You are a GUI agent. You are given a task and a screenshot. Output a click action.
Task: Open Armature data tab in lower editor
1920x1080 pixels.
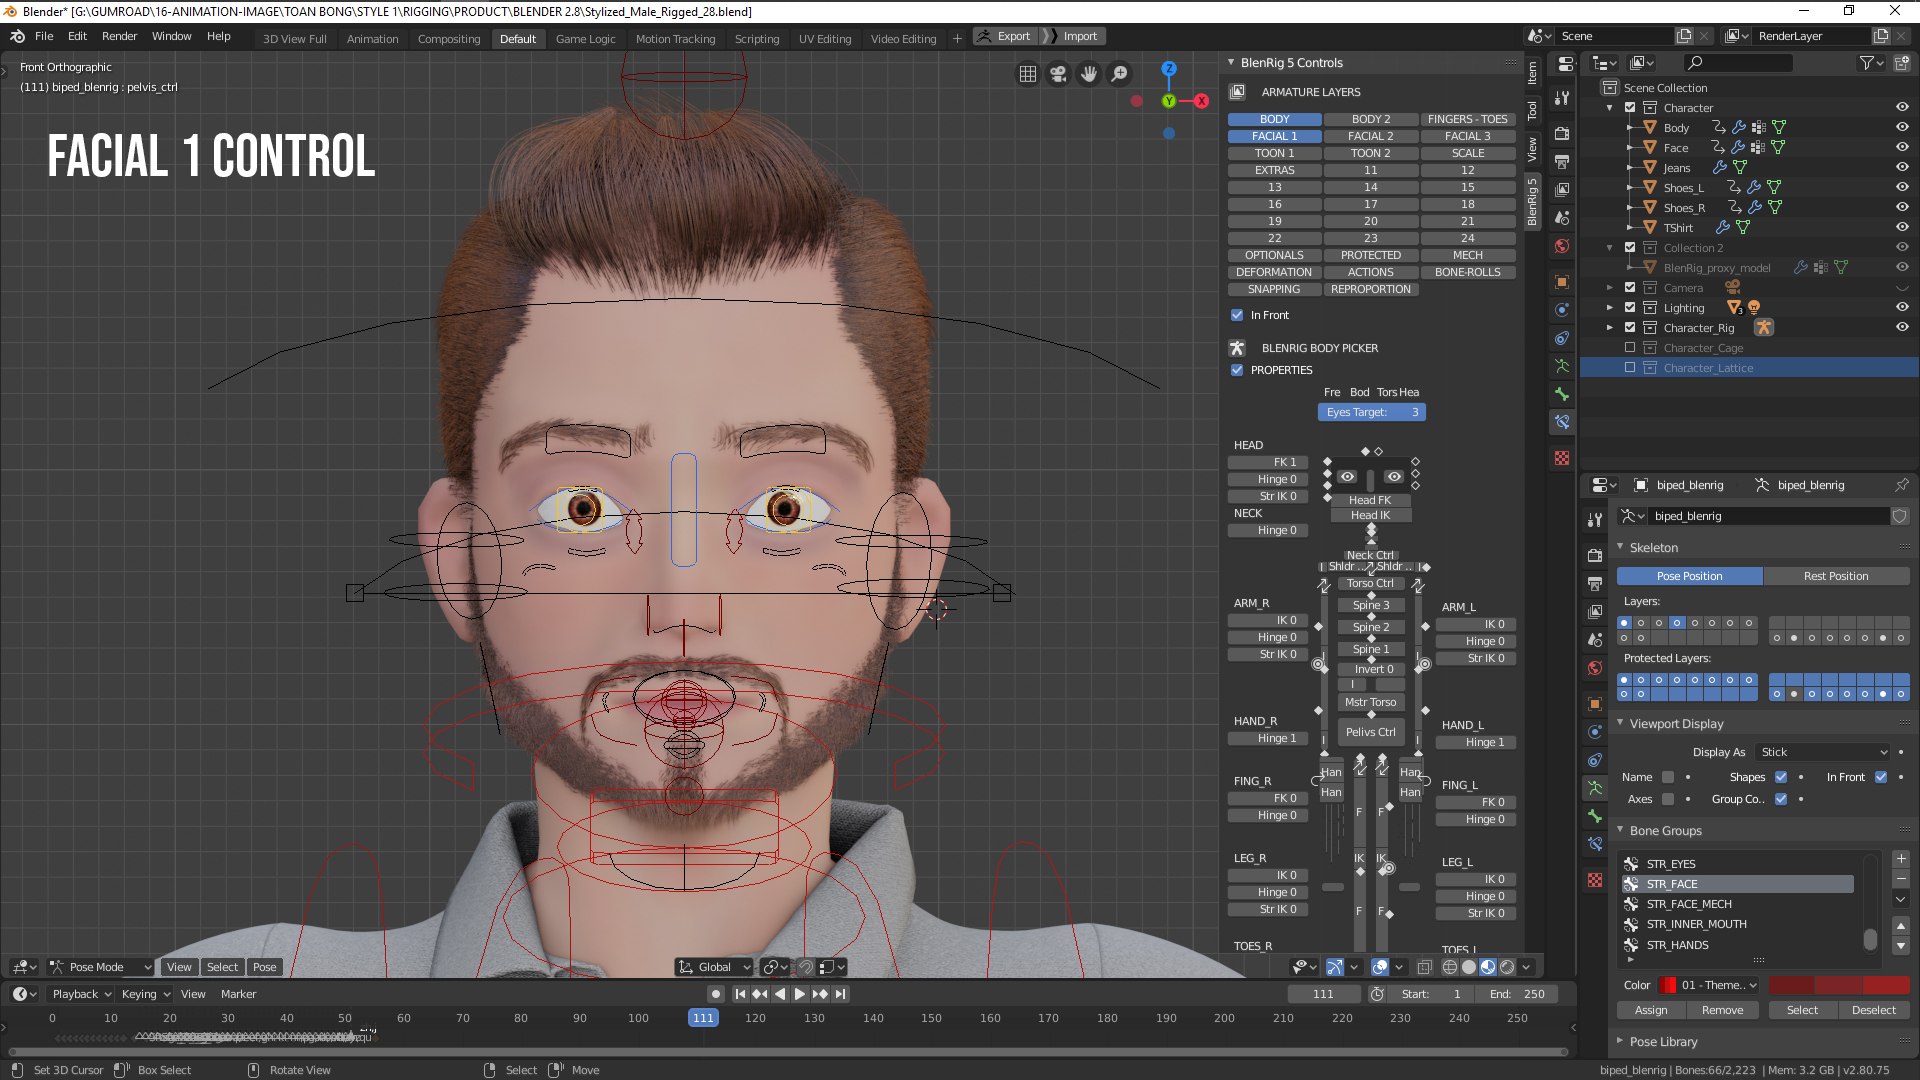pyautogui.click(x=1595, y=788)
